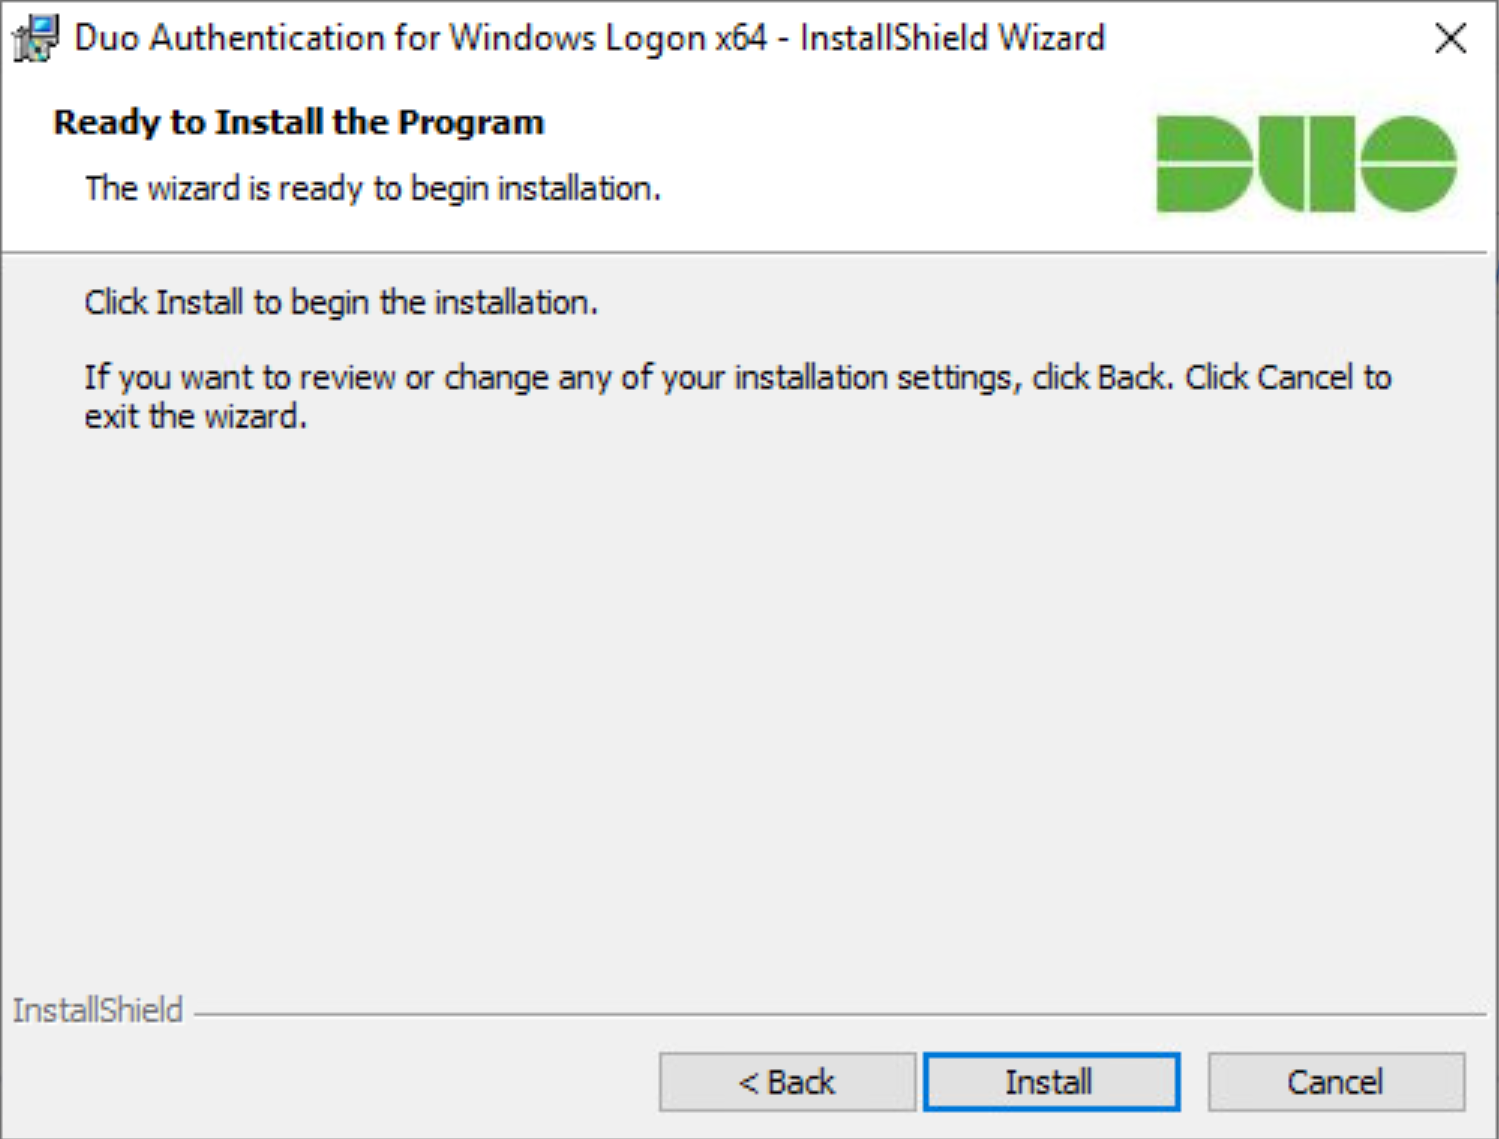The height and width of the screenshot is (1139, 1499).
Task: Click the horizontal divider beside the InstallShield label
Action: click(840, 1014)
